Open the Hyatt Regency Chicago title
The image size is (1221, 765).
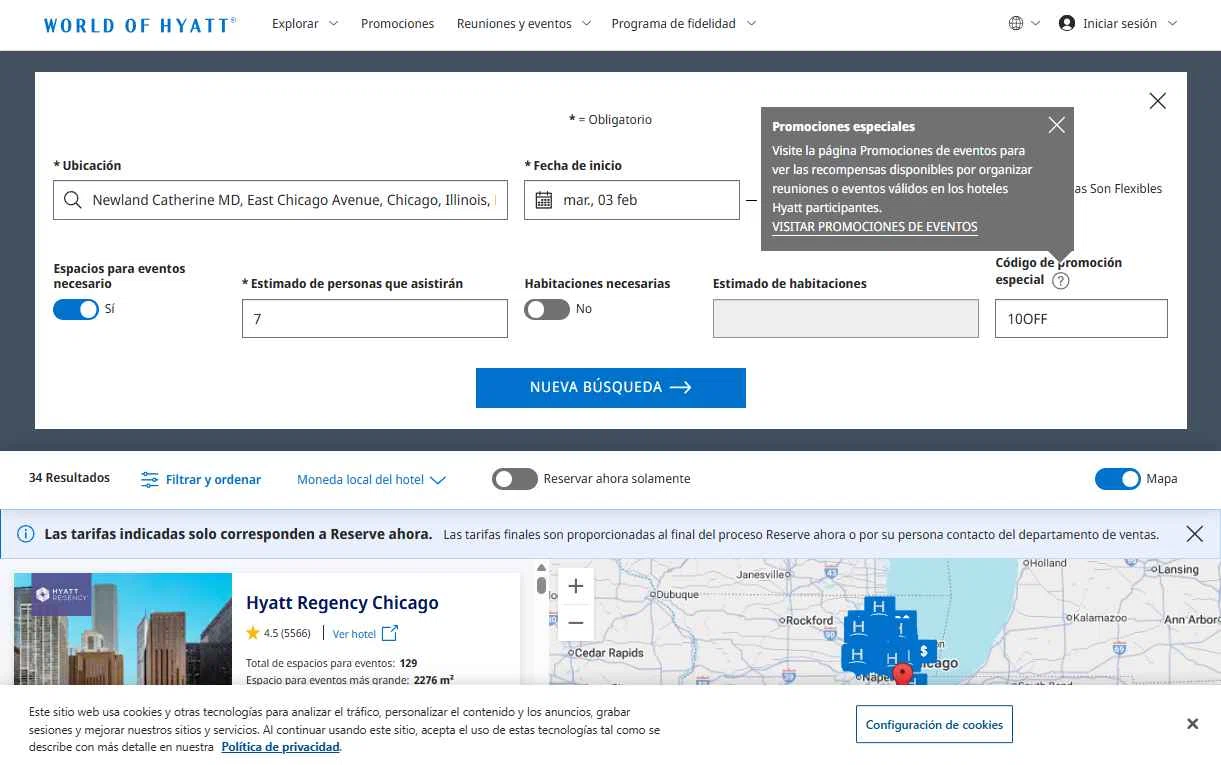click(342, 603)
